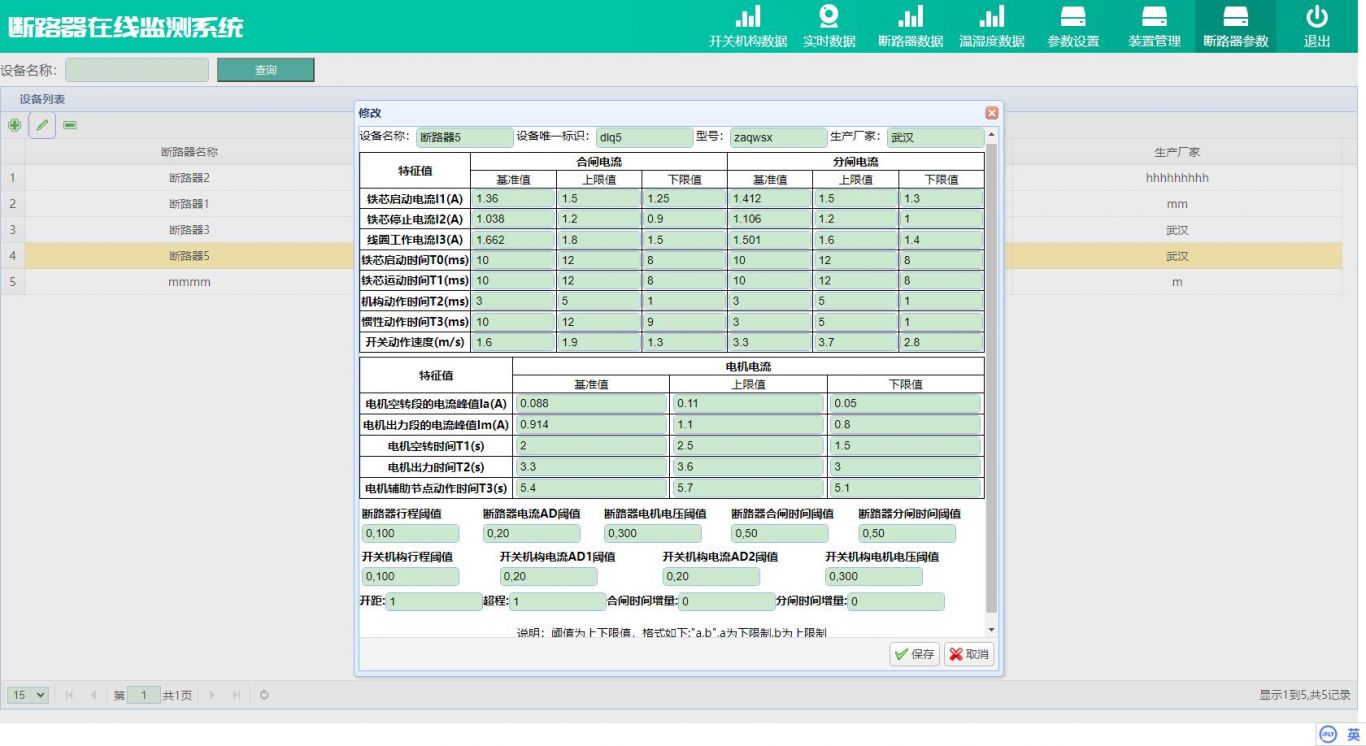Click the dialog 设备名称 field 断路器5
Screen dimensions: 1366x746
pos(463,137)
